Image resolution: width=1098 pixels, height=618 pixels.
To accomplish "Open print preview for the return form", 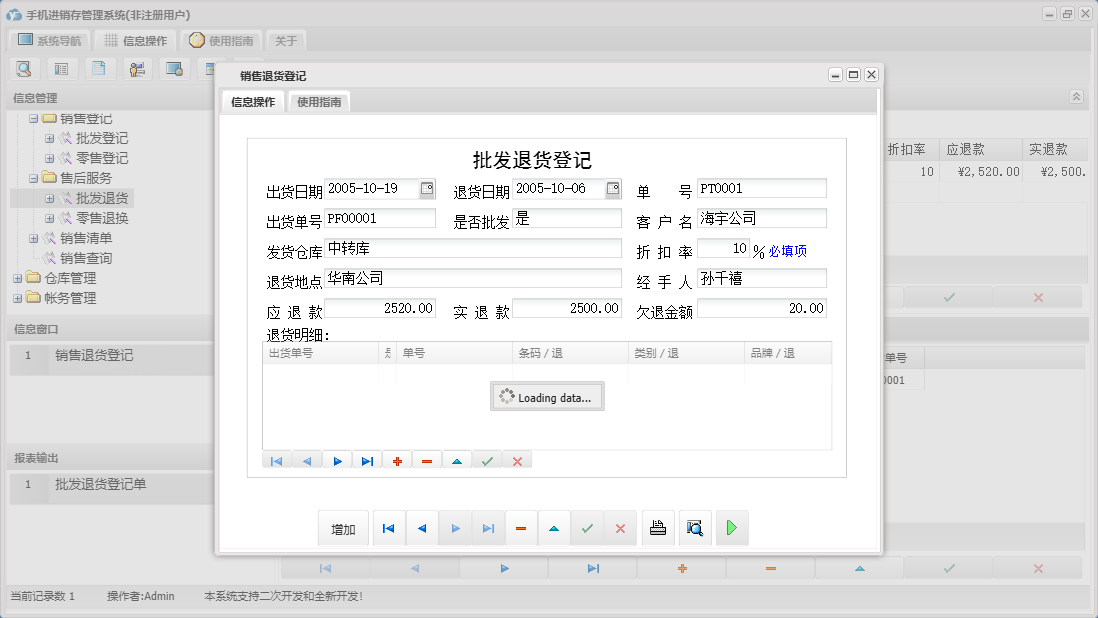I will 695,527.
